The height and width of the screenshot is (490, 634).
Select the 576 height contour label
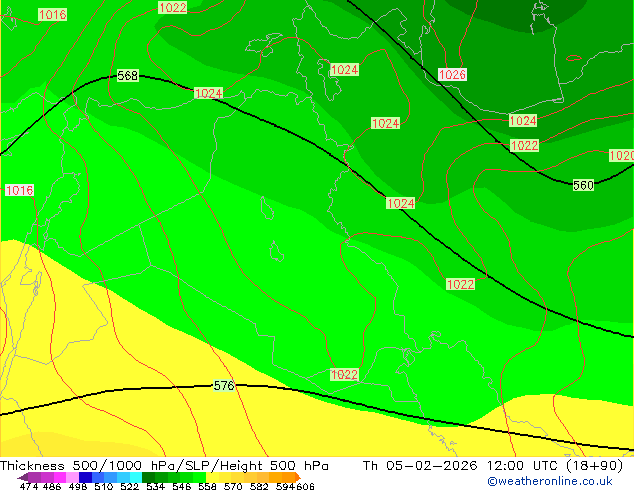224,385
